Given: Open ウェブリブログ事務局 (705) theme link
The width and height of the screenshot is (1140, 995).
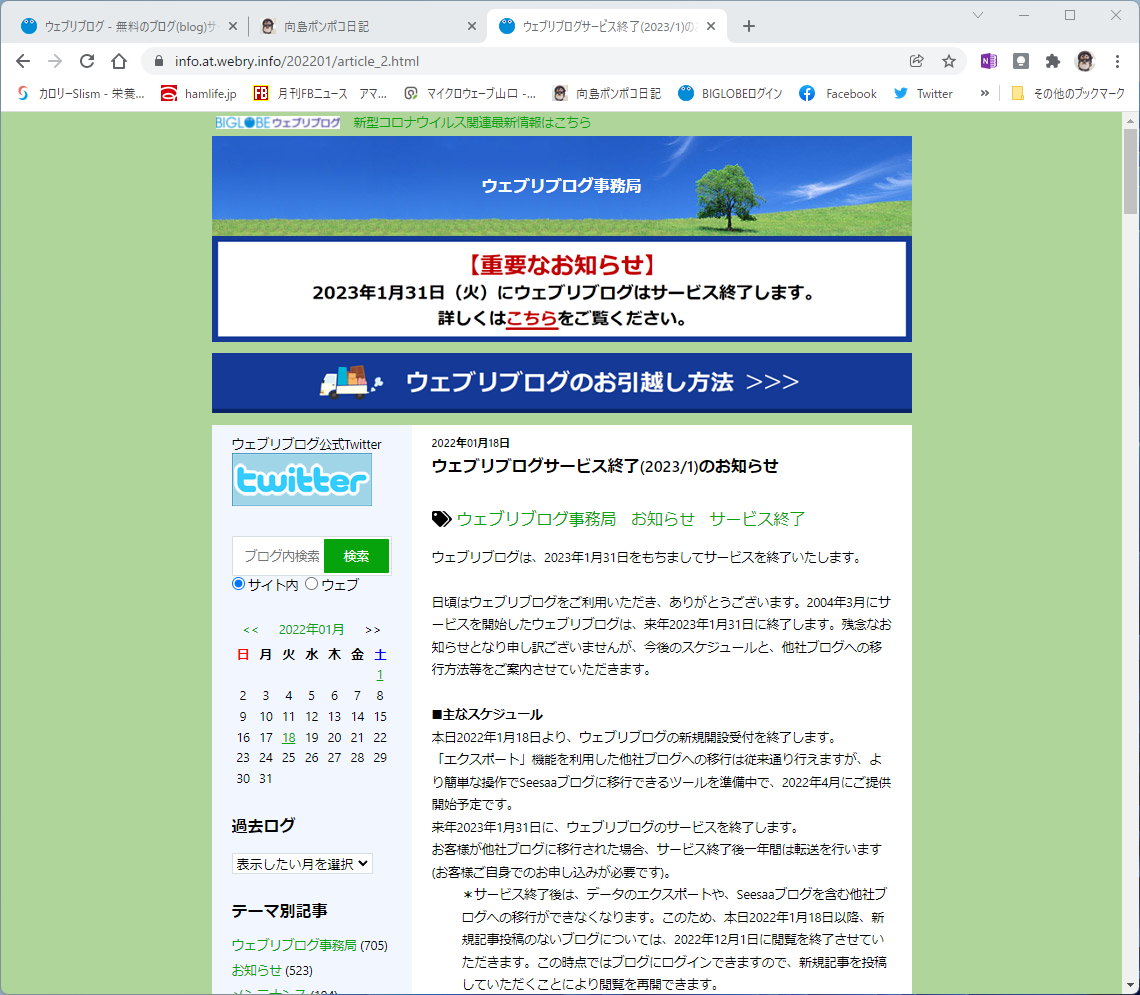Looking at the screenshot, I should pos(294,945).
